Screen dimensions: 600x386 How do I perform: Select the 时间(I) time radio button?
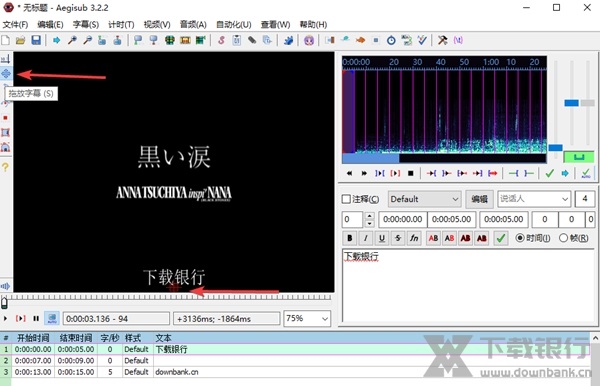pos(520,238)
